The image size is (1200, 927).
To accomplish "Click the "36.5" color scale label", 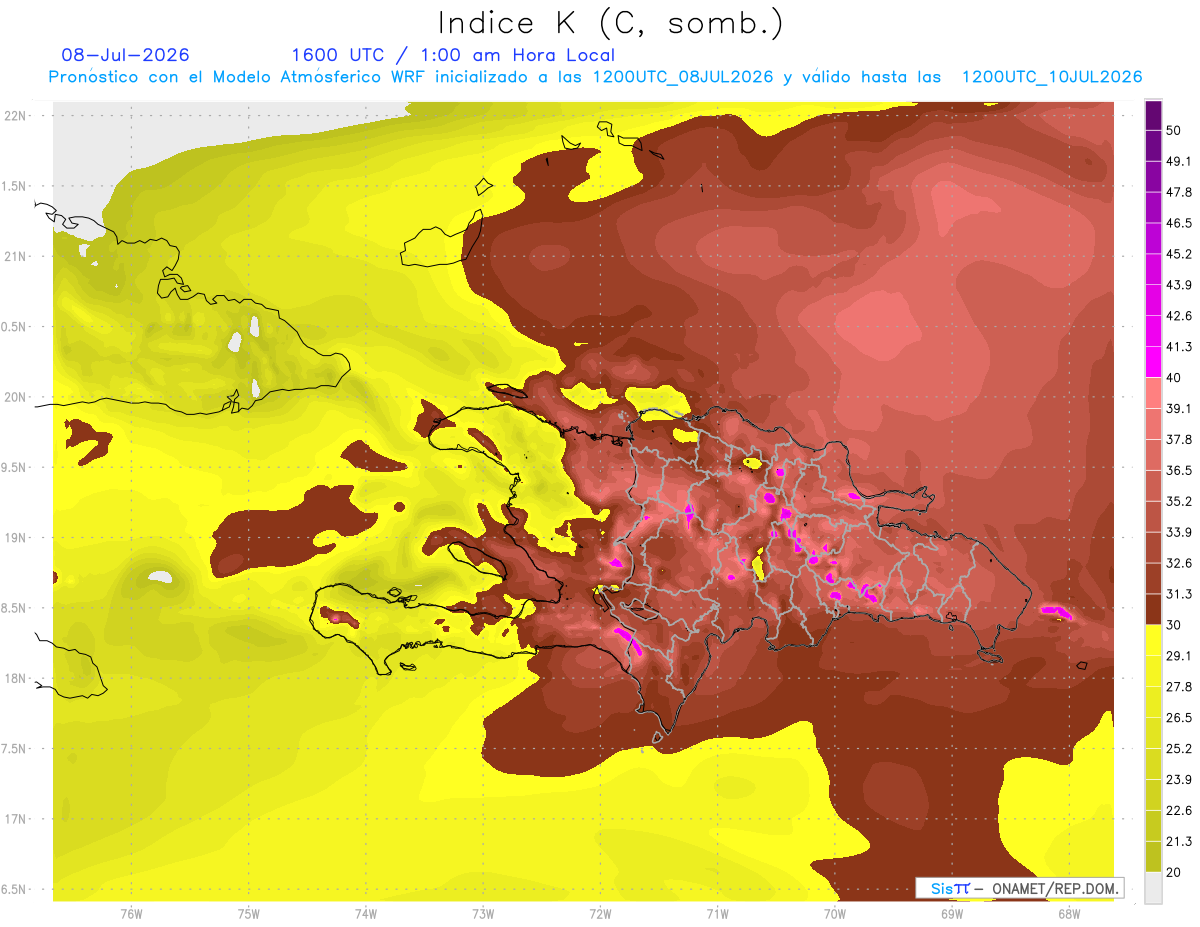I will tap(1179, 470).
